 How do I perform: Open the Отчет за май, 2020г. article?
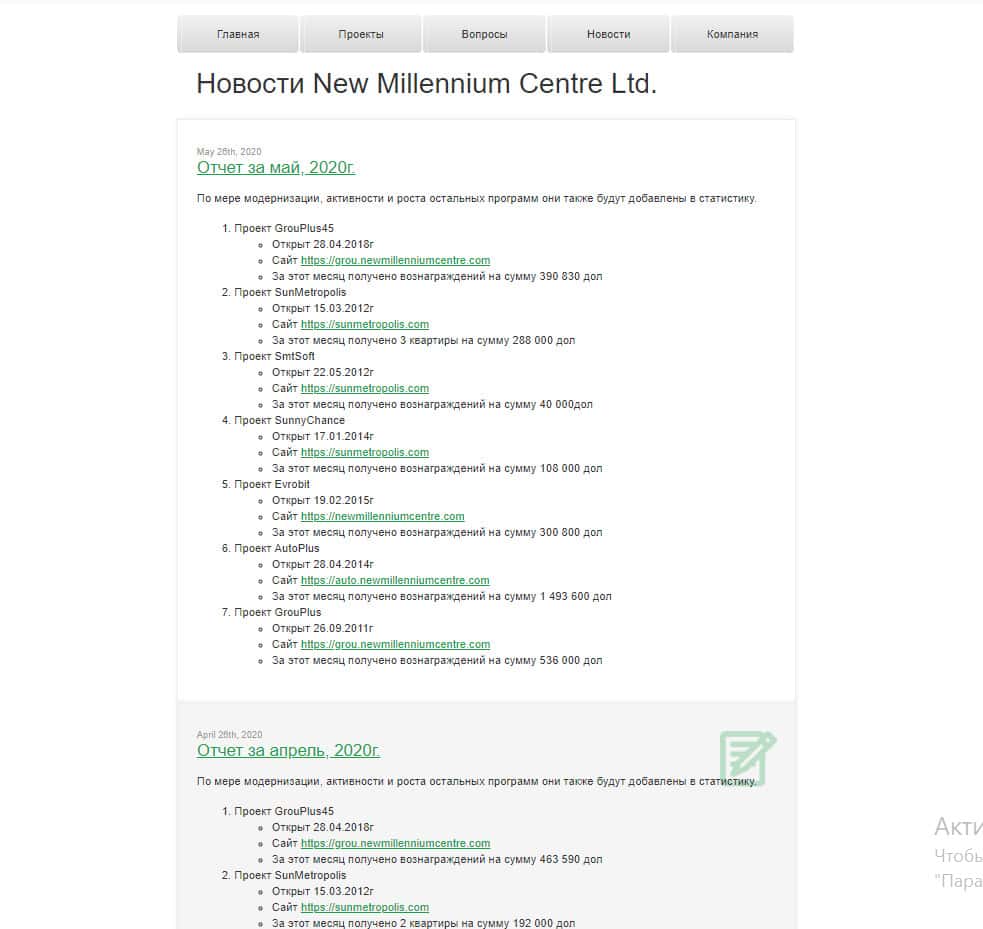(276, 167)
